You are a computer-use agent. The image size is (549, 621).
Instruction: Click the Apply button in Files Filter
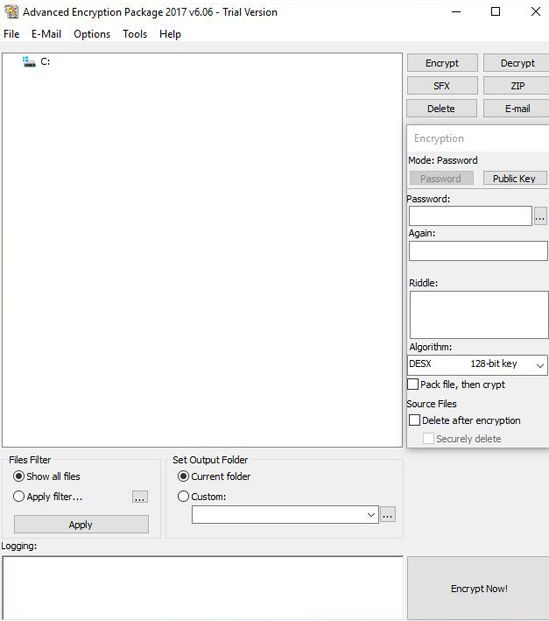pyautogui.click(x=81, y=524)
